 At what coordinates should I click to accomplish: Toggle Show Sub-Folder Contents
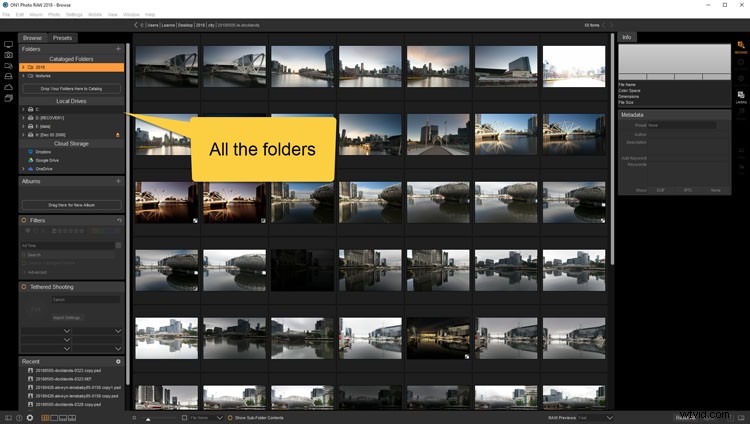point(230,418)
